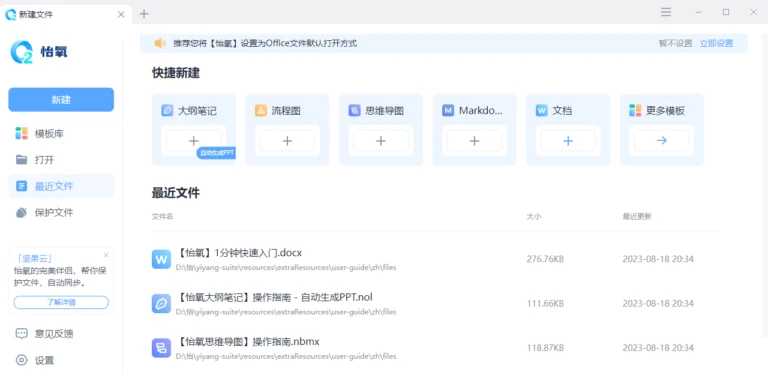Select 最近文件 in the sidebar
The image size is (768, 384).
pos(61,186)
